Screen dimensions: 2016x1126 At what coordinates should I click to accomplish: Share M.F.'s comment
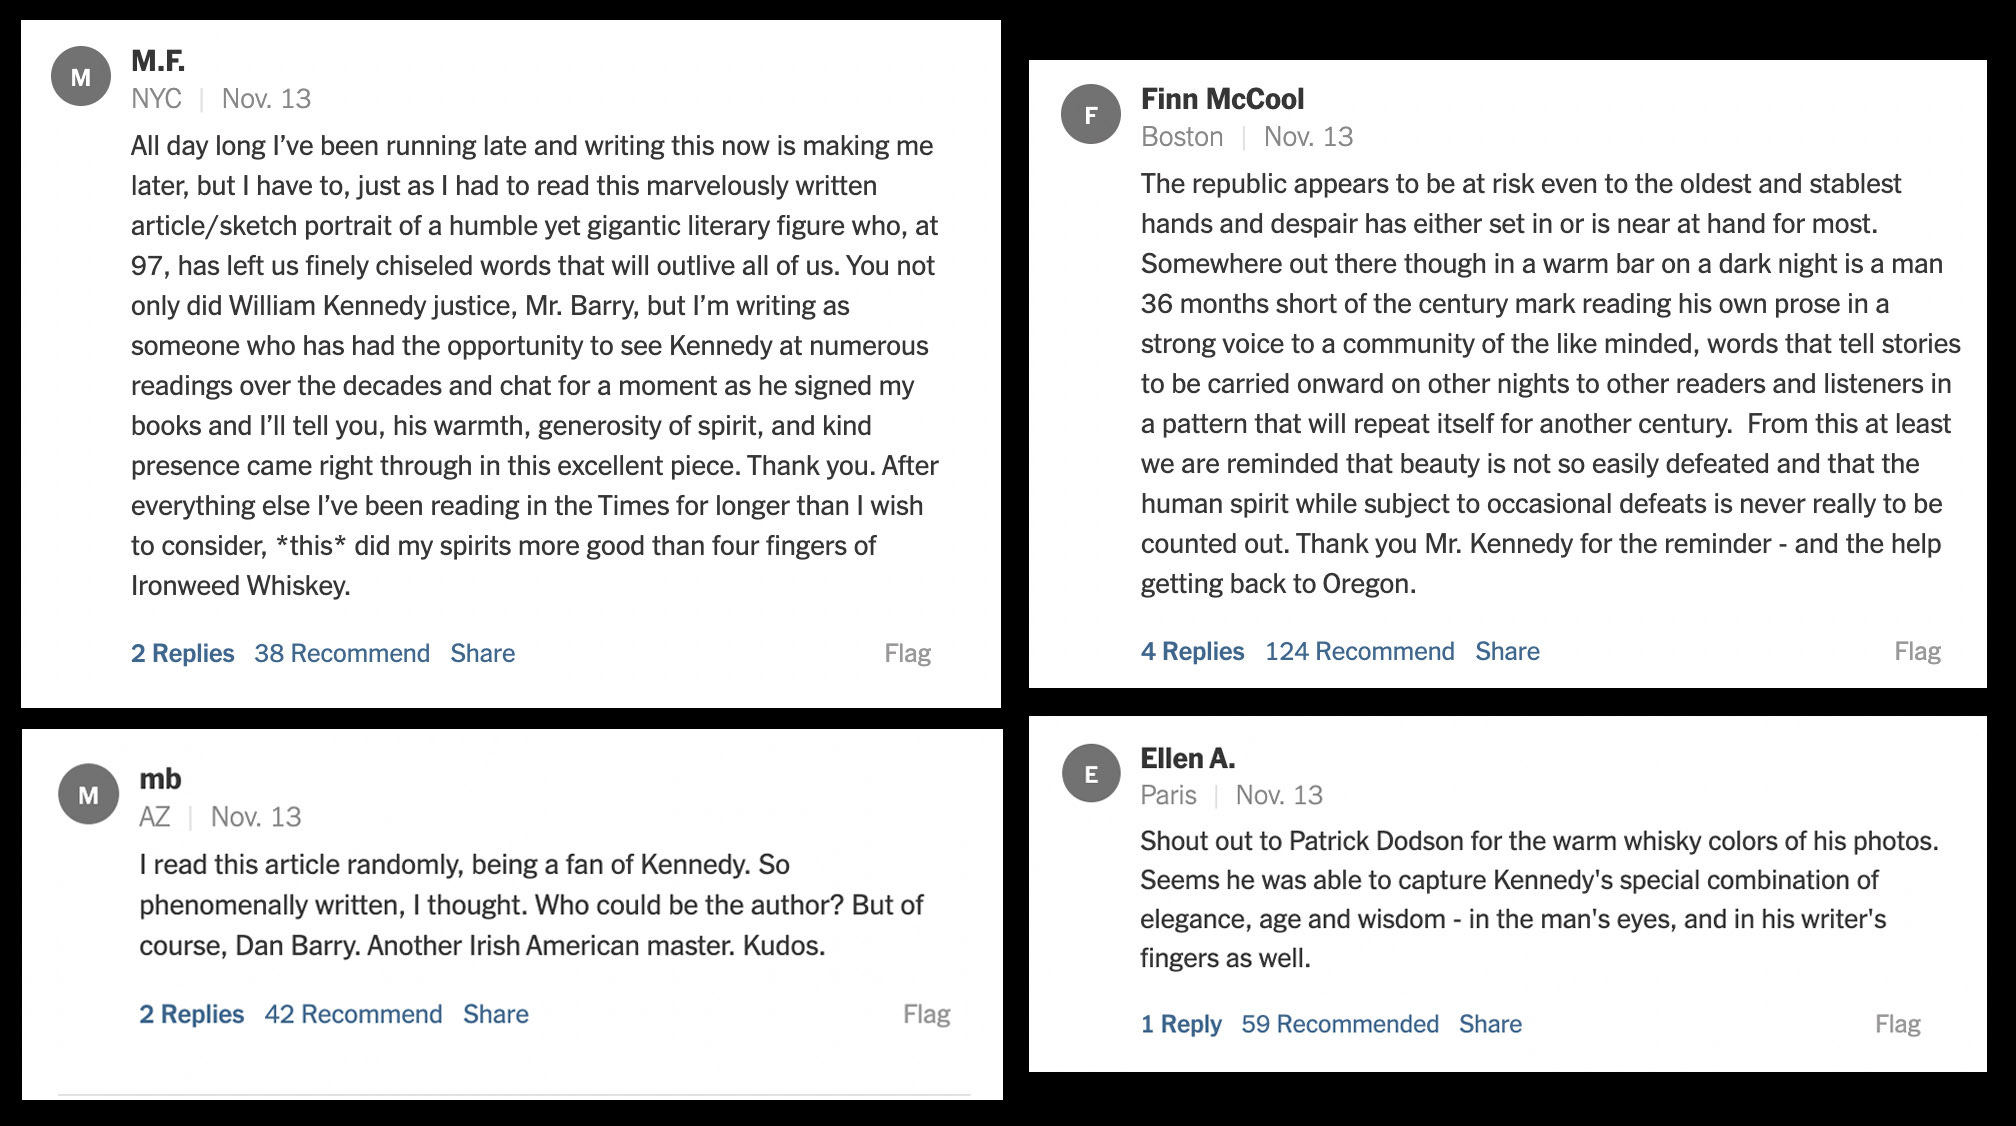(483, 653)
